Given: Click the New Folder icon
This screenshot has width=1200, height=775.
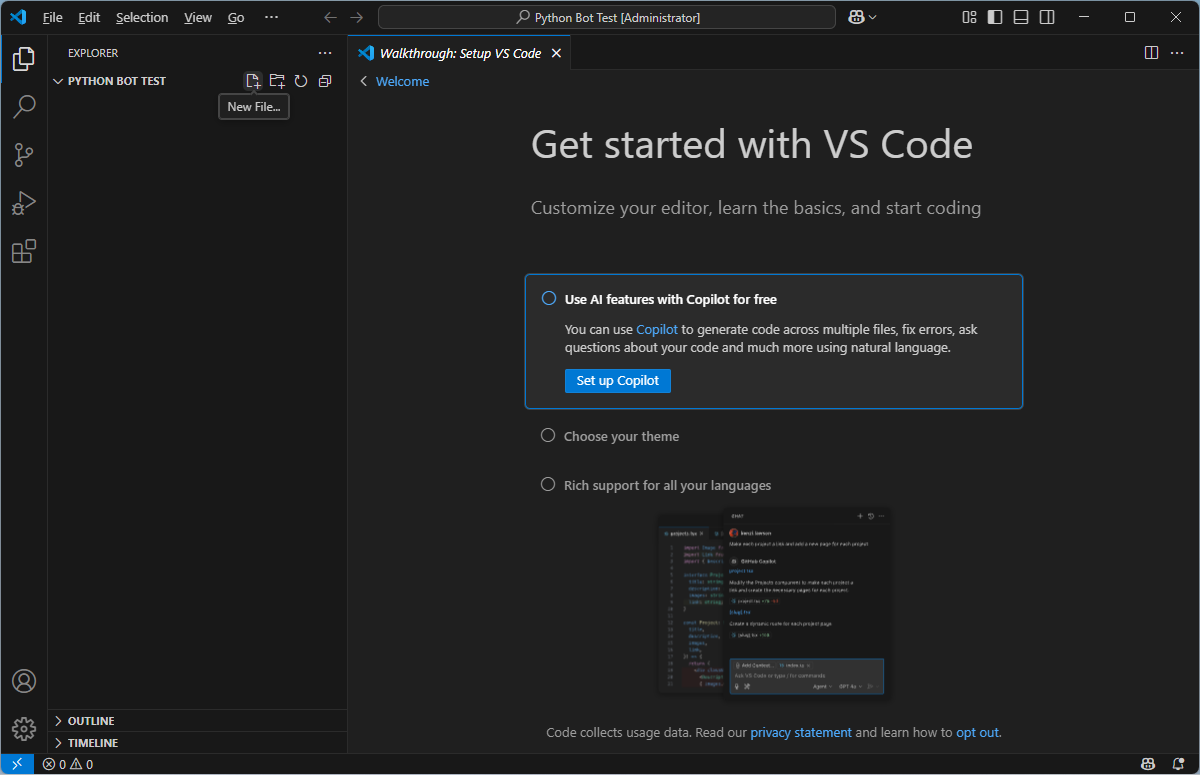Looking at the screenshot, I should click(x=277, y=81).
